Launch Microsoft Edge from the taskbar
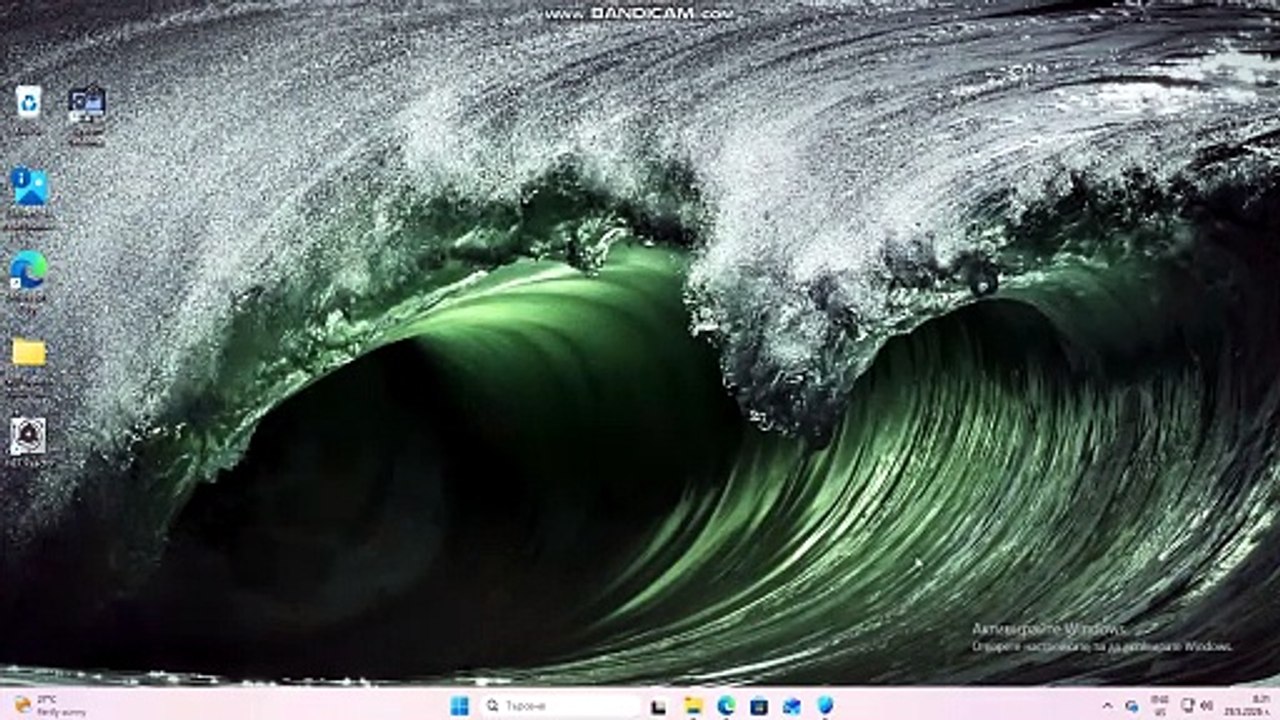Viewport: 1280px width, 720px height. (x=726, y=706)
